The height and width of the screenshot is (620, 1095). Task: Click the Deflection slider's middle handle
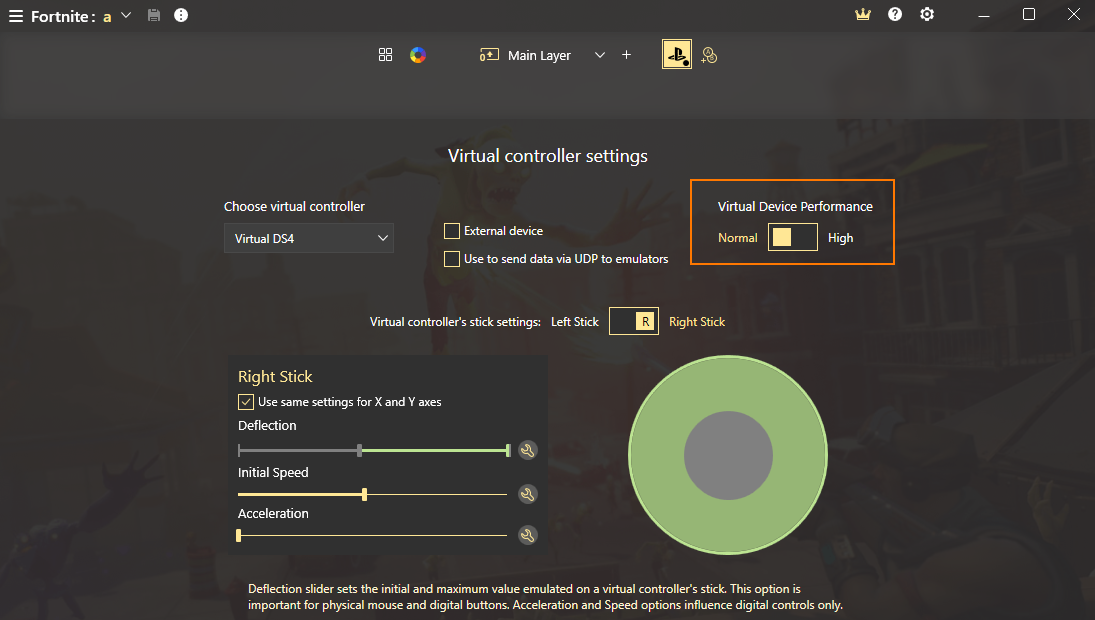(360, 450)
